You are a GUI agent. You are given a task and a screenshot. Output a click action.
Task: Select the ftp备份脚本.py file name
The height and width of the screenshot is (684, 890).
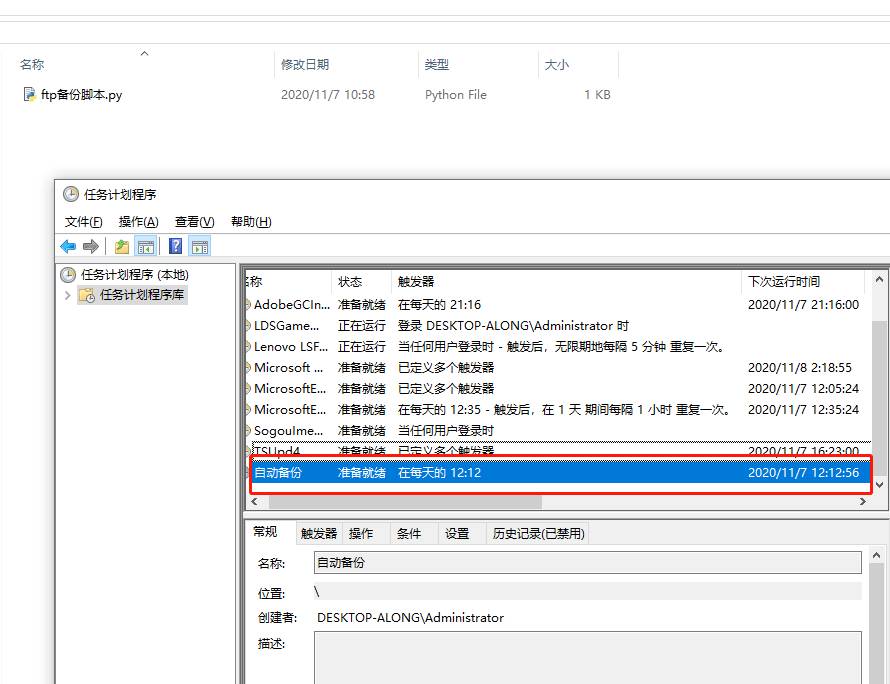pyautogui.click(x=82, y=95)
